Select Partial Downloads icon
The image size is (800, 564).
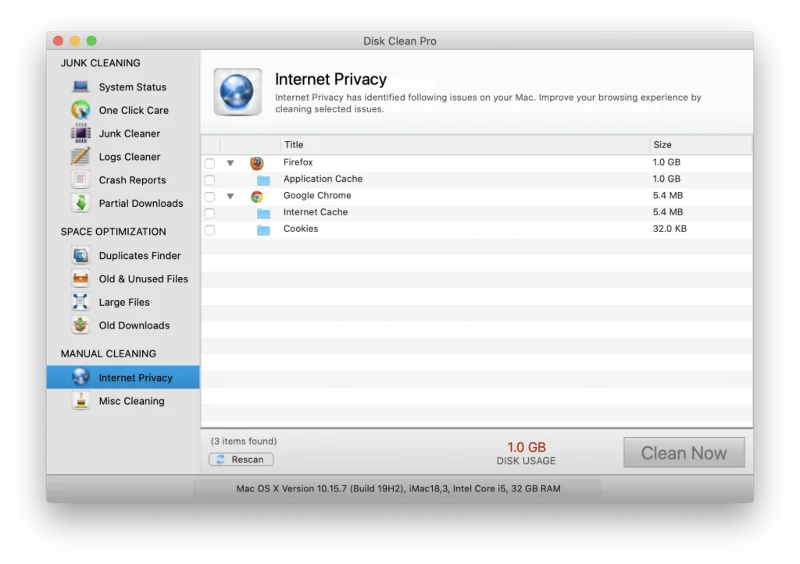point(81,203)
